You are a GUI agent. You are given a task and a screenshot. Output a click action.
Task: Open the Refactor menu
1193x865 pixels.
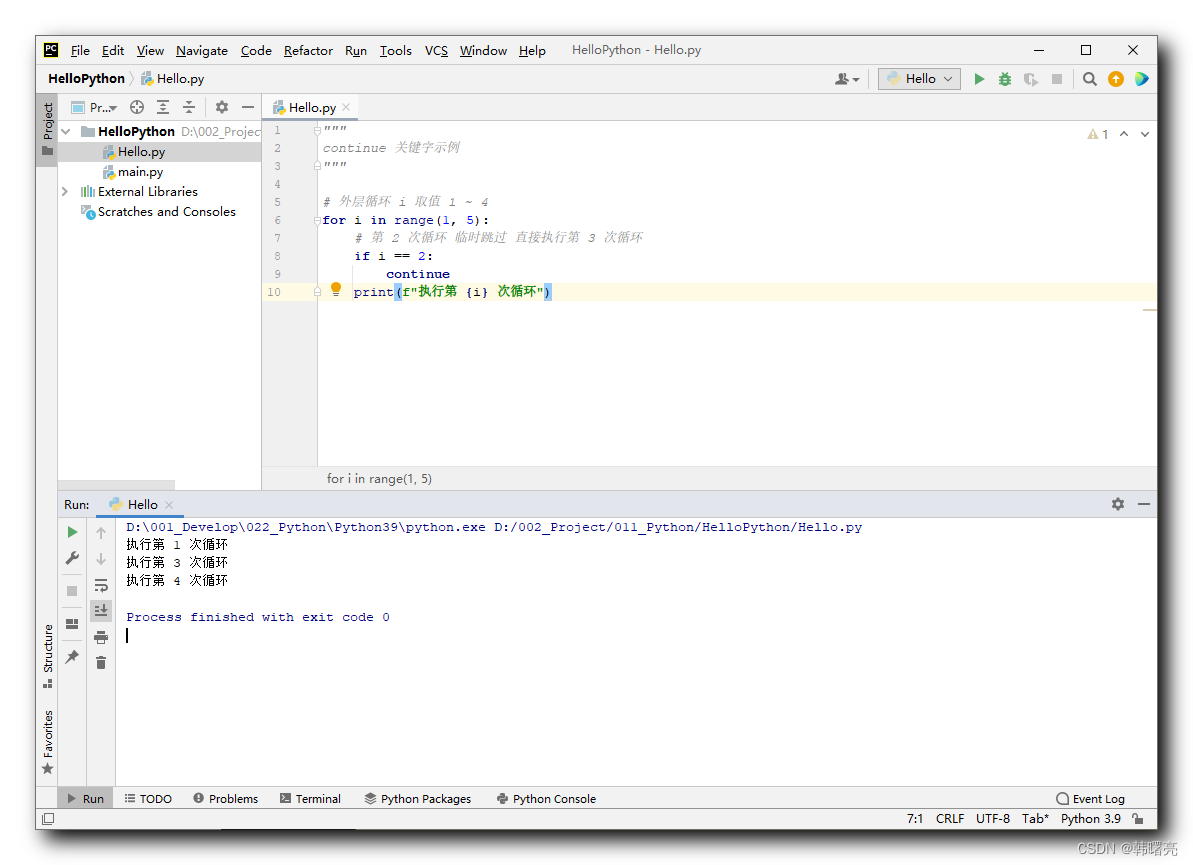point(308,50)
